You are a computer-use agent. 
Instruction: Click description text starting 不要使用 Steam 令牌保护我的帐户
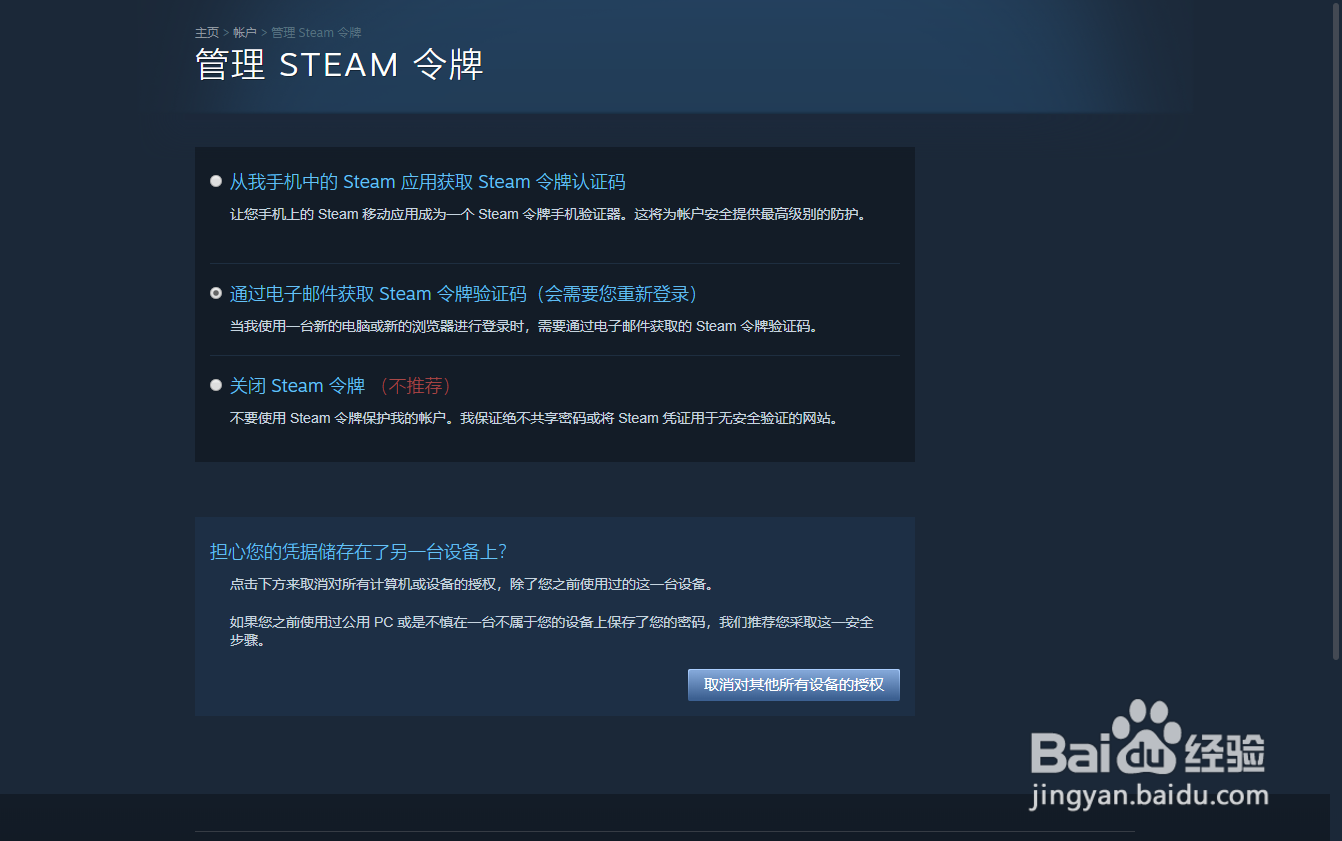[533, 418]
